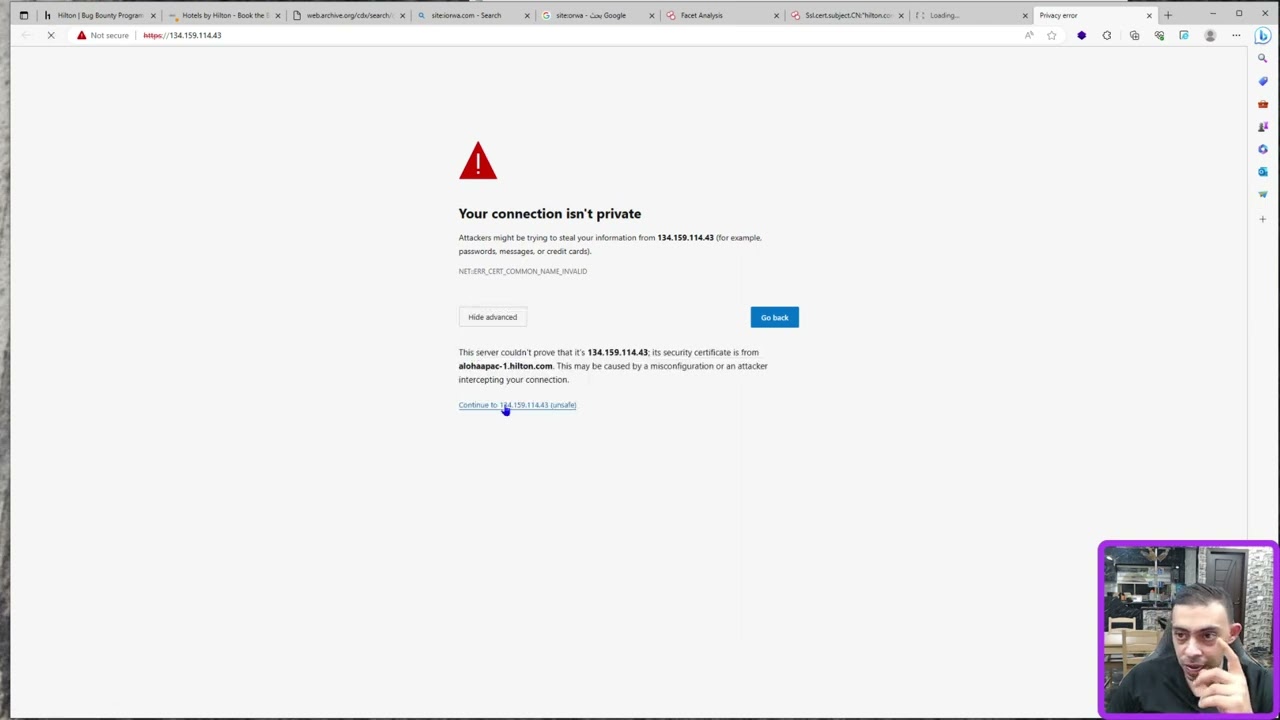Open the Outlook icon in sidebar

coord(1263,172)
